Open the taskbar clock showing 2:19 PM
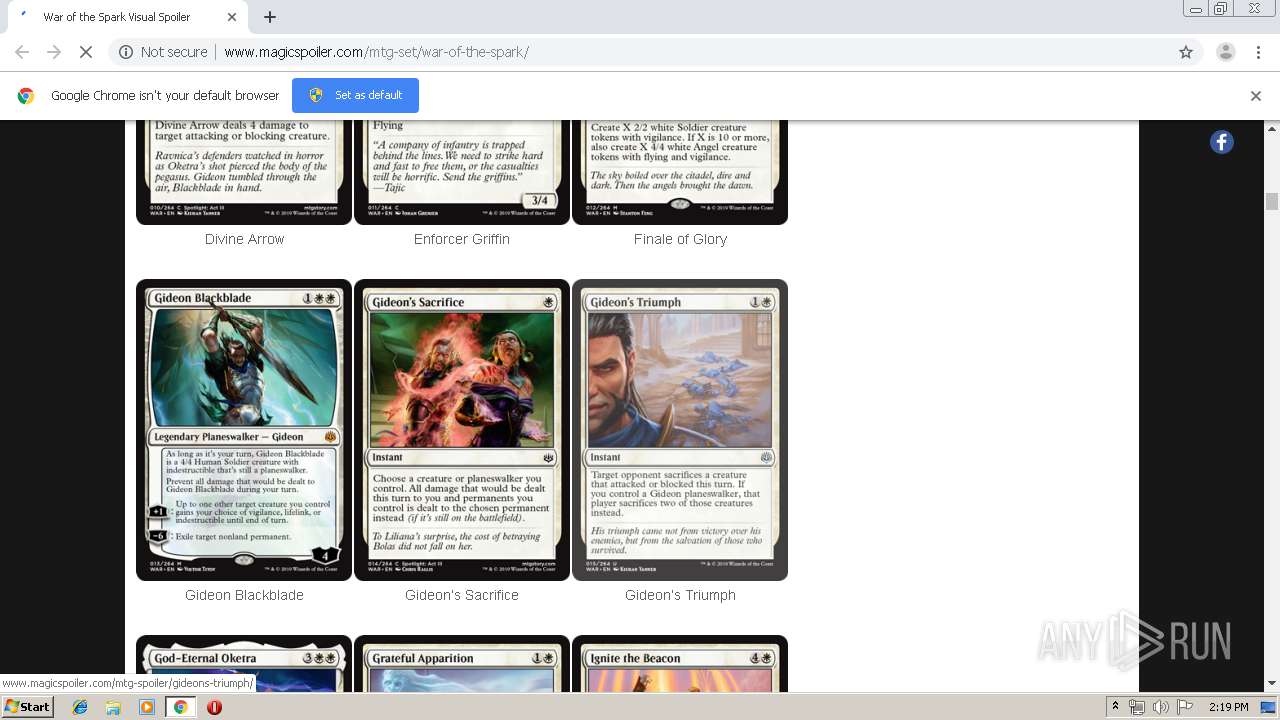Screen dimensions: 1280x720 1228,707
